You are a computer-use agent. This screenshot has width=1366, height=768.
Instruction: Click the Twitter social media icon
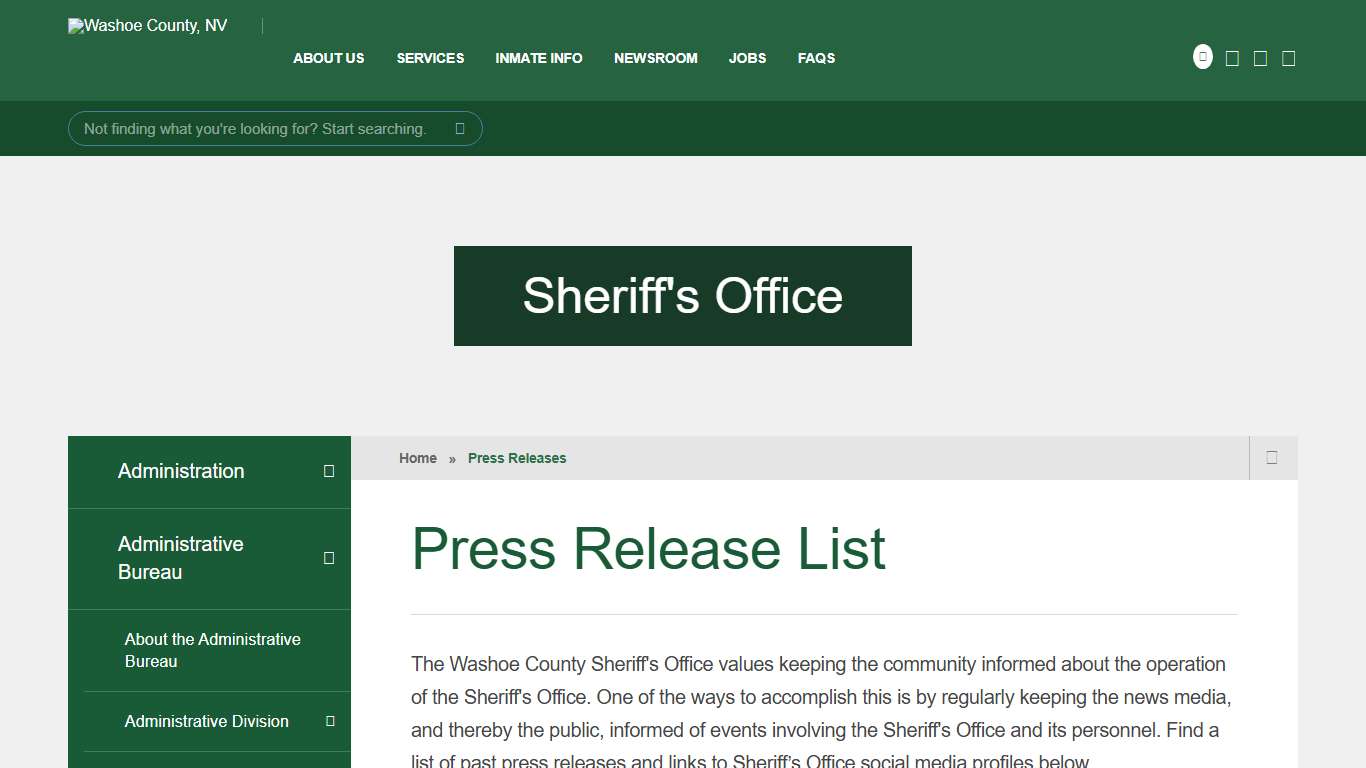click(1260, 57)
